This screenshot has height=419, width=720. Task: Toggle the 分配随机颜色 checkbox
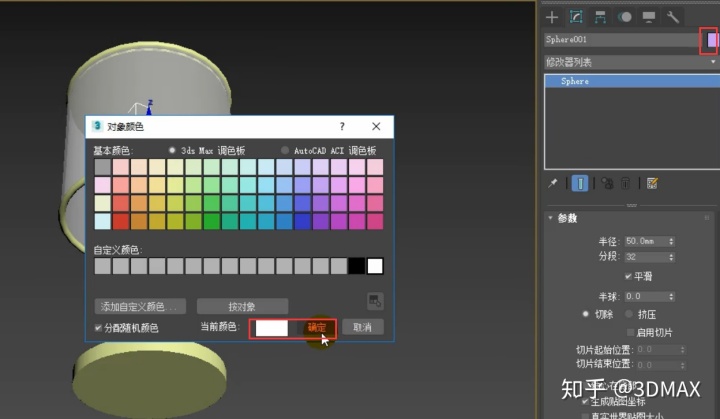(98, 328)
